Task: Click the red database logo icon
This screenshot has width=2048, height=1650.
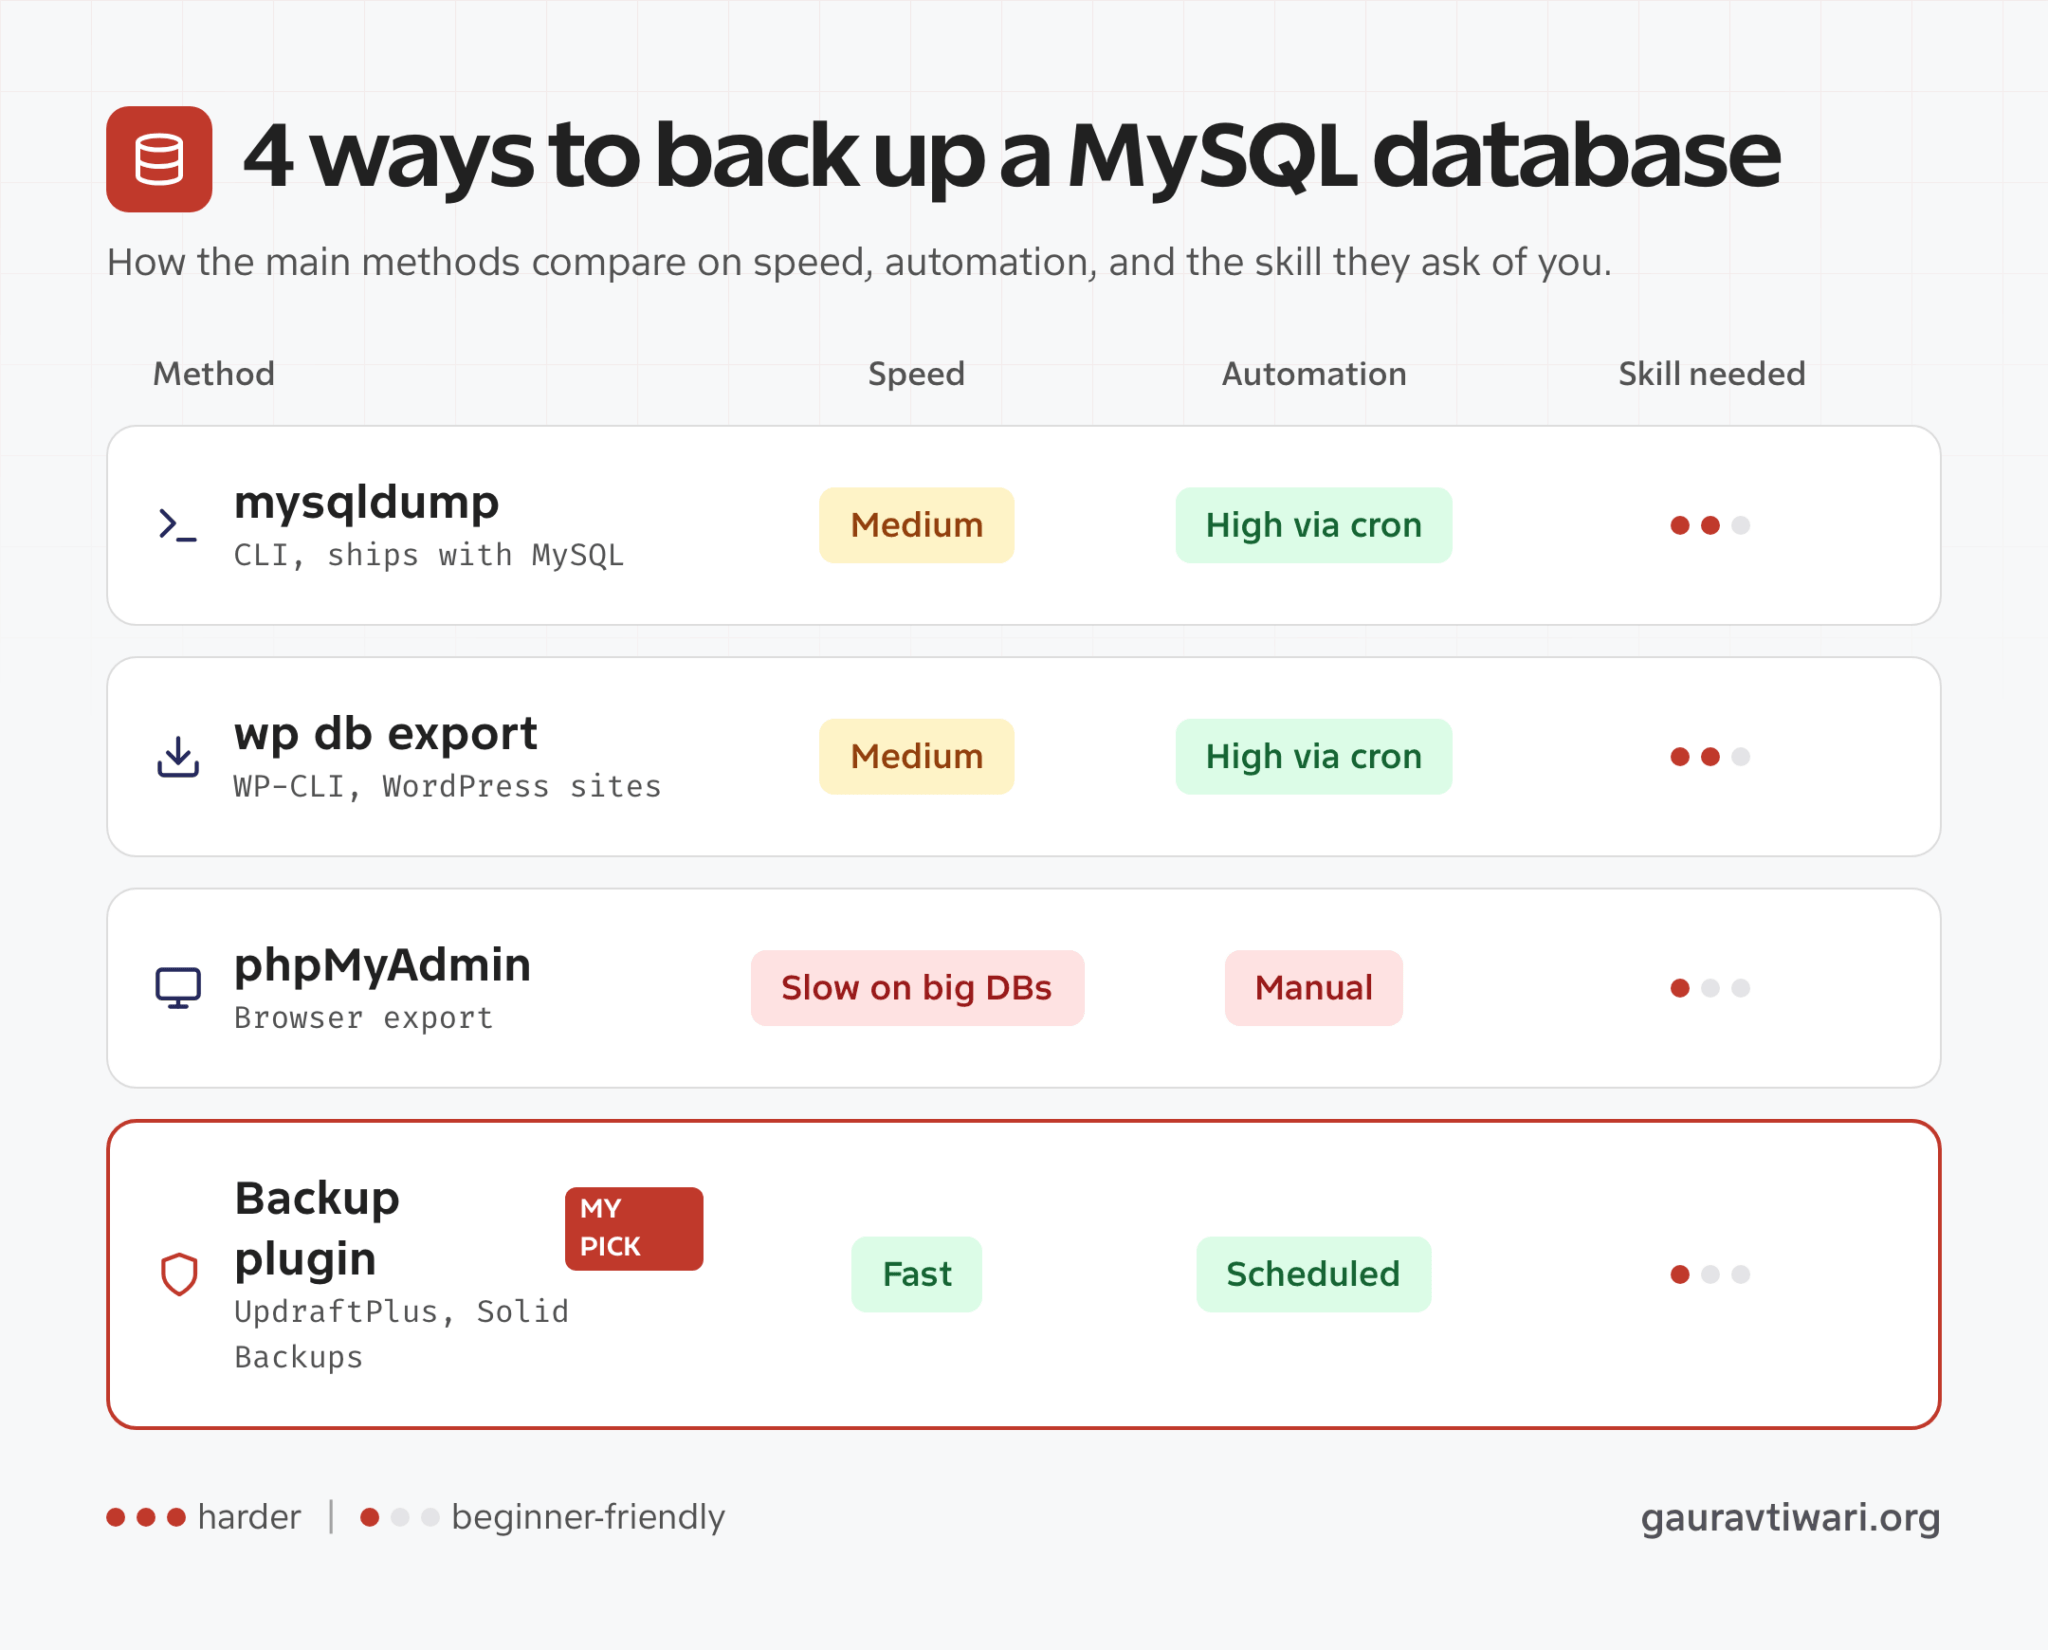Action: (159, 159)
